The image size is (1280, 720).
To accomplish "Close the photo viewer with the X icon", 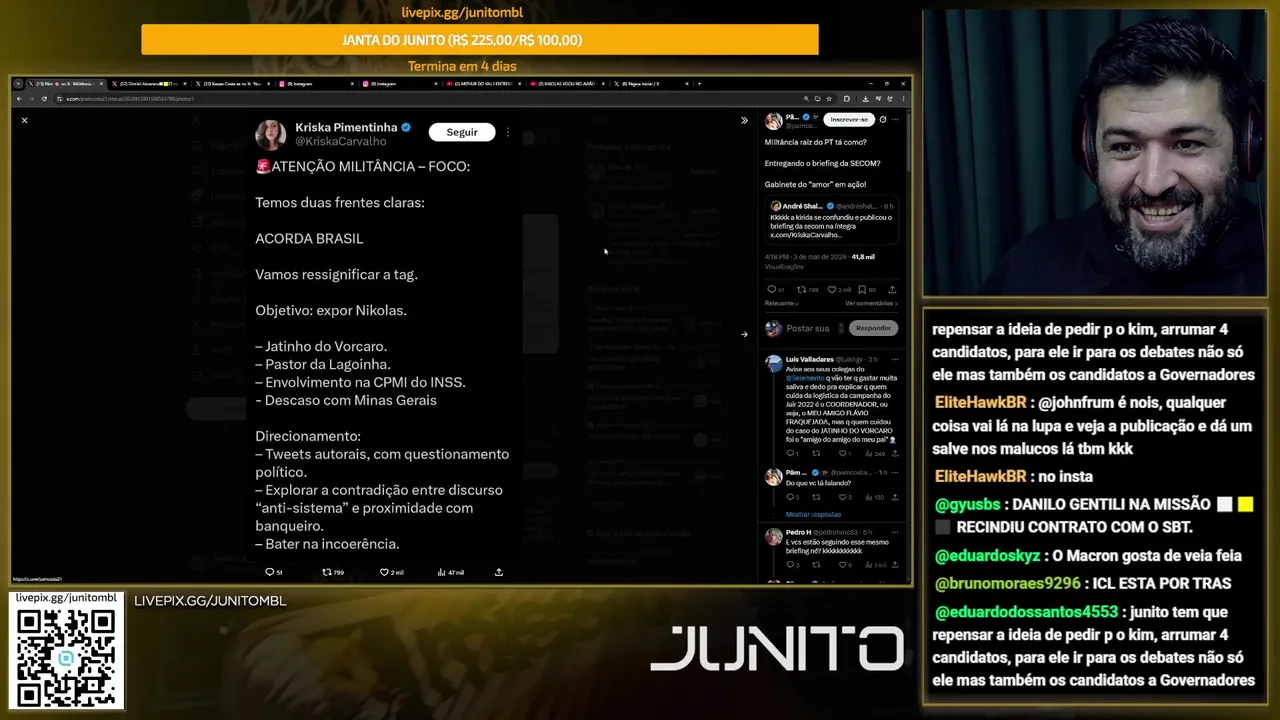I will point(24,120).
